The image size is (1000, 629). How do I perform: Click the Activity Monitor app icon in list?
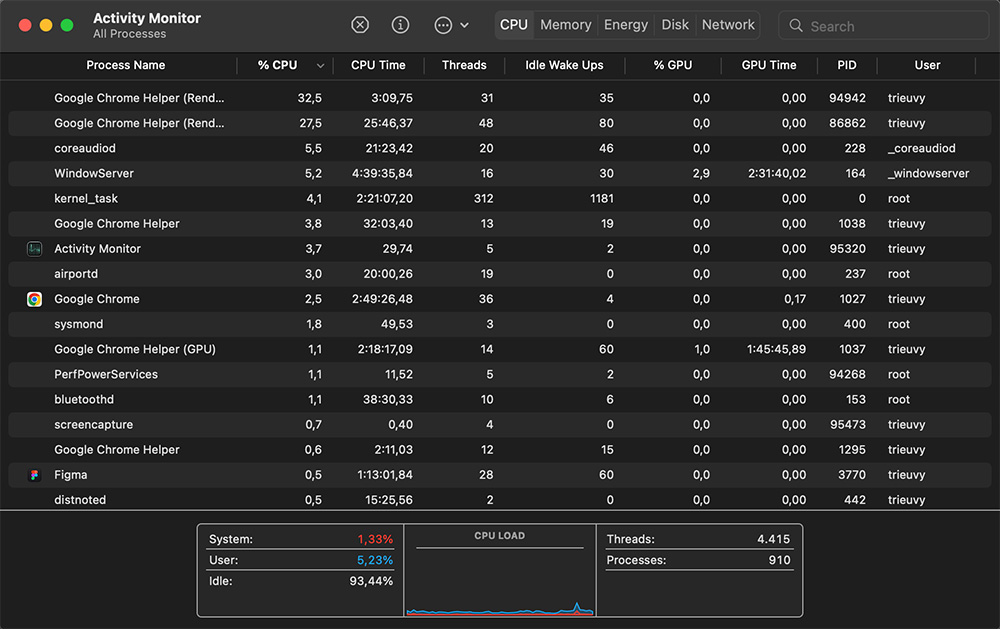tap(34, 249)
